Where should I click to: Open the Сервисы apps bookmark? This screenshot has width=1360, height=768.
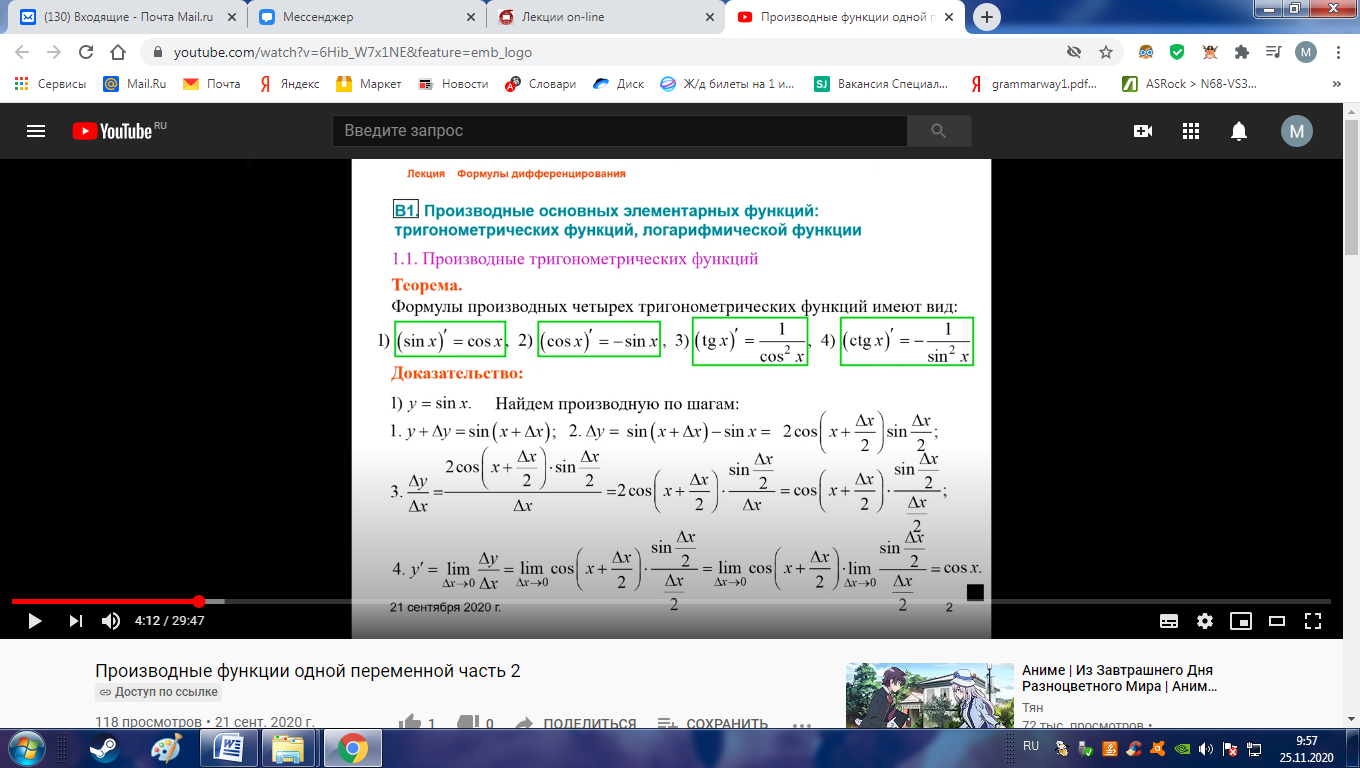click(x=50, y=84)
